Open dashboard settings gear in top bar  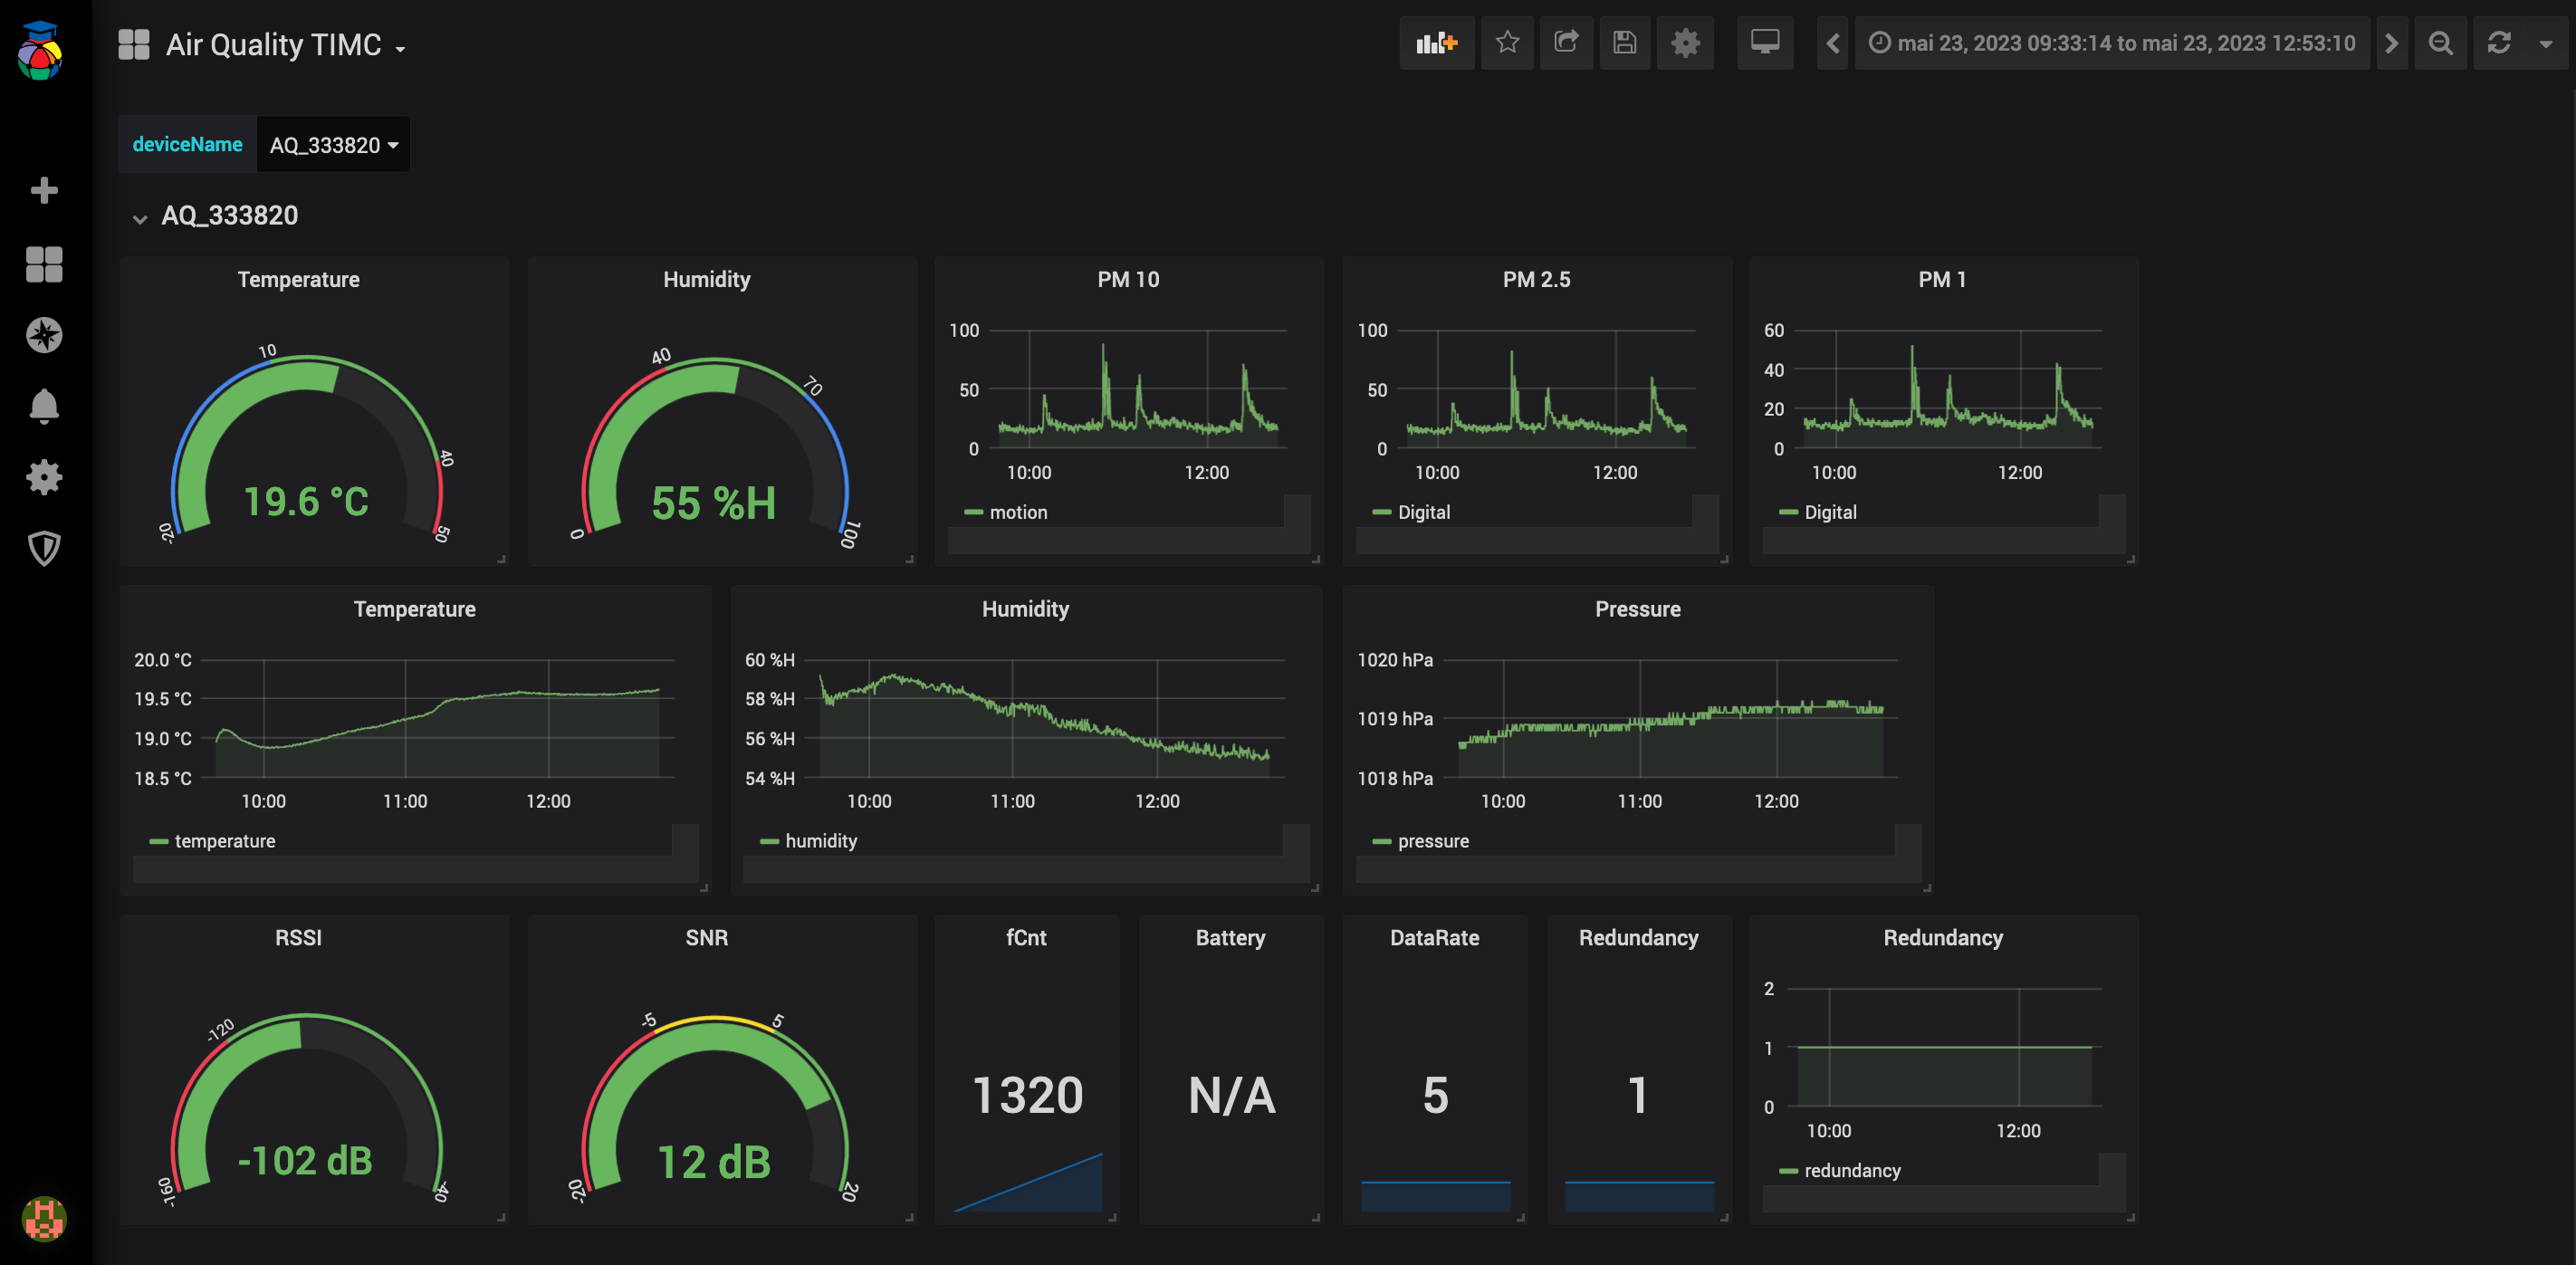point(1685,43)
